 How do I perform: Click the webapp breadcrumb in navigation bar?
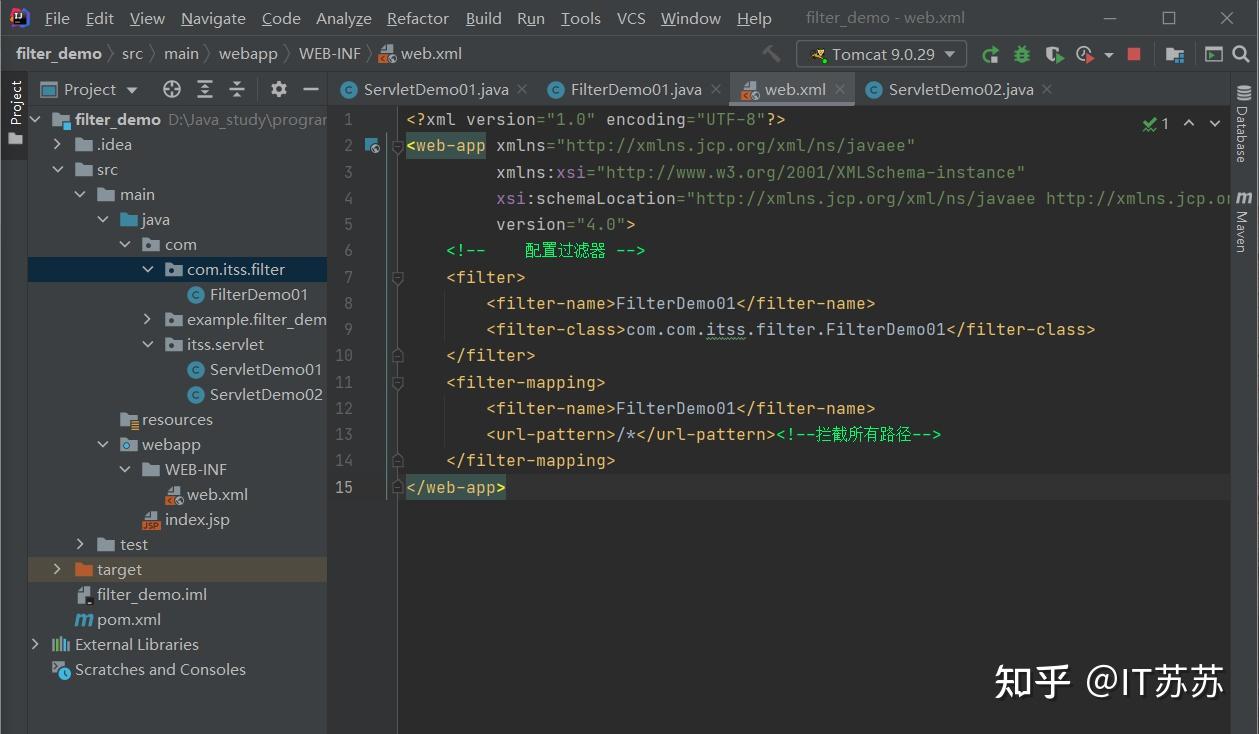[x=248, y=54]
